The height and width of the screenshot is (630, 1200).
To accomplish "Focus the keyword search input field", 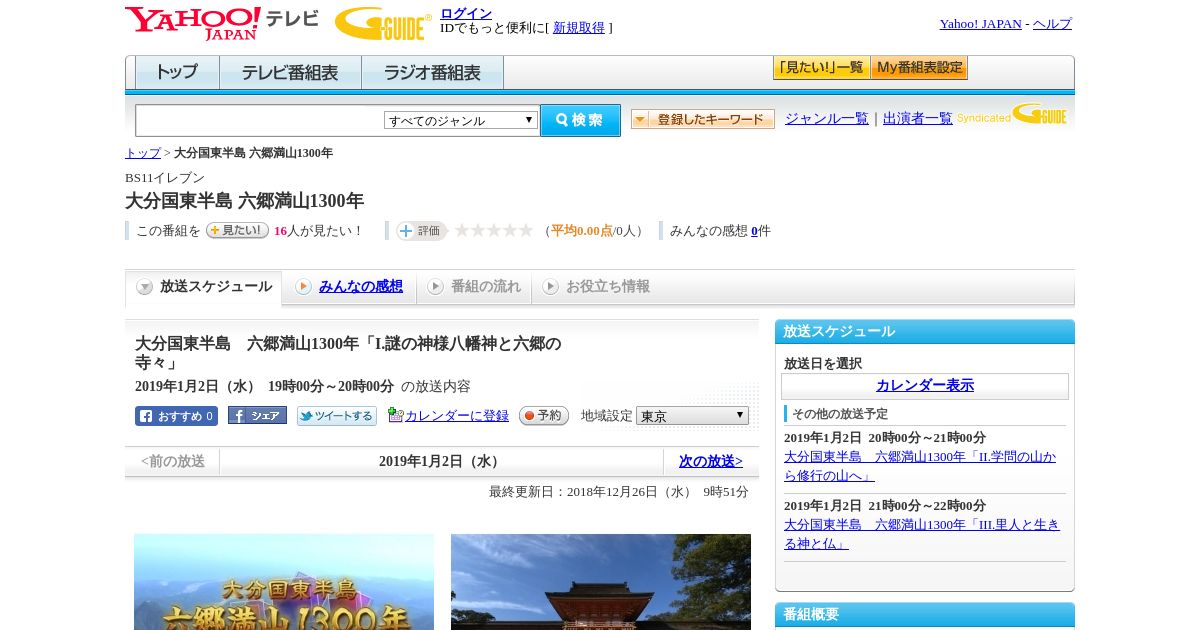I will (x=260, y=120).
